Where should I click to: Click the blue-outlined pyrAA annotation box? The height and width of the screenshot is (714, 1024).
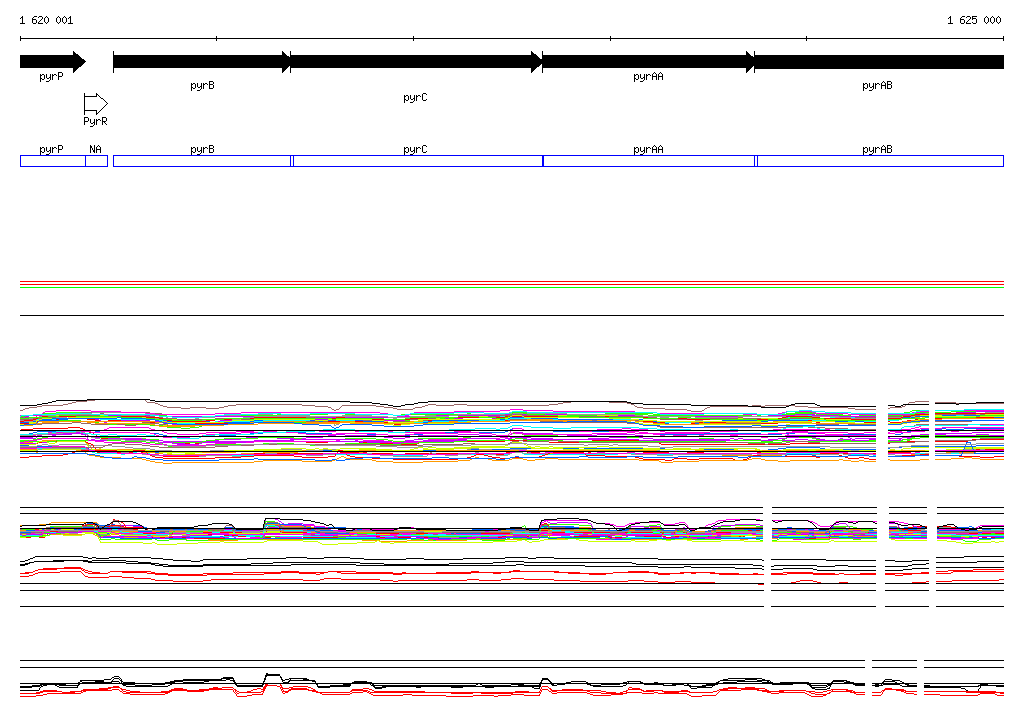coord(648,161)
